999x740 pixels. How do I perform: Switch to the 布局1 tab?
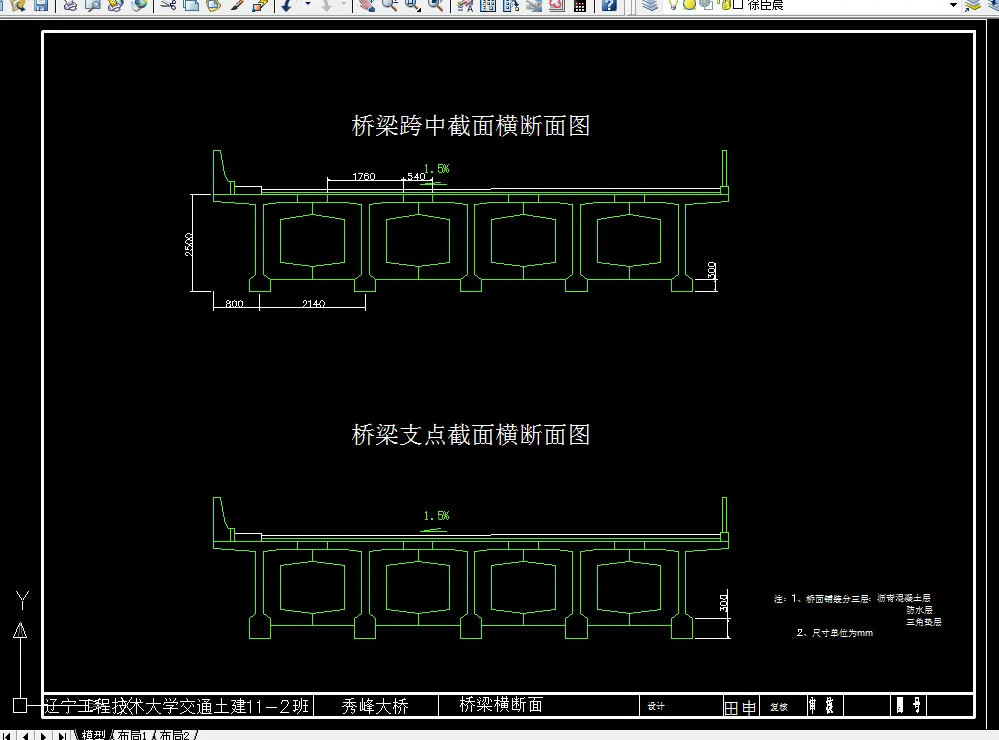tap(133, 736)
